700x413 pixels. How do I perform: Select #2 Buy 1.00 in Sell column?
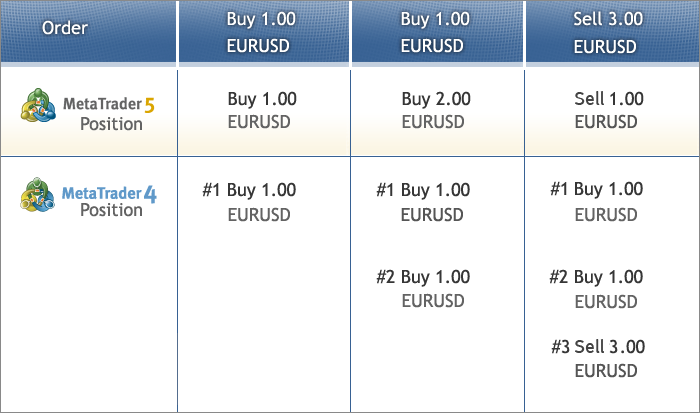[596, 277]
